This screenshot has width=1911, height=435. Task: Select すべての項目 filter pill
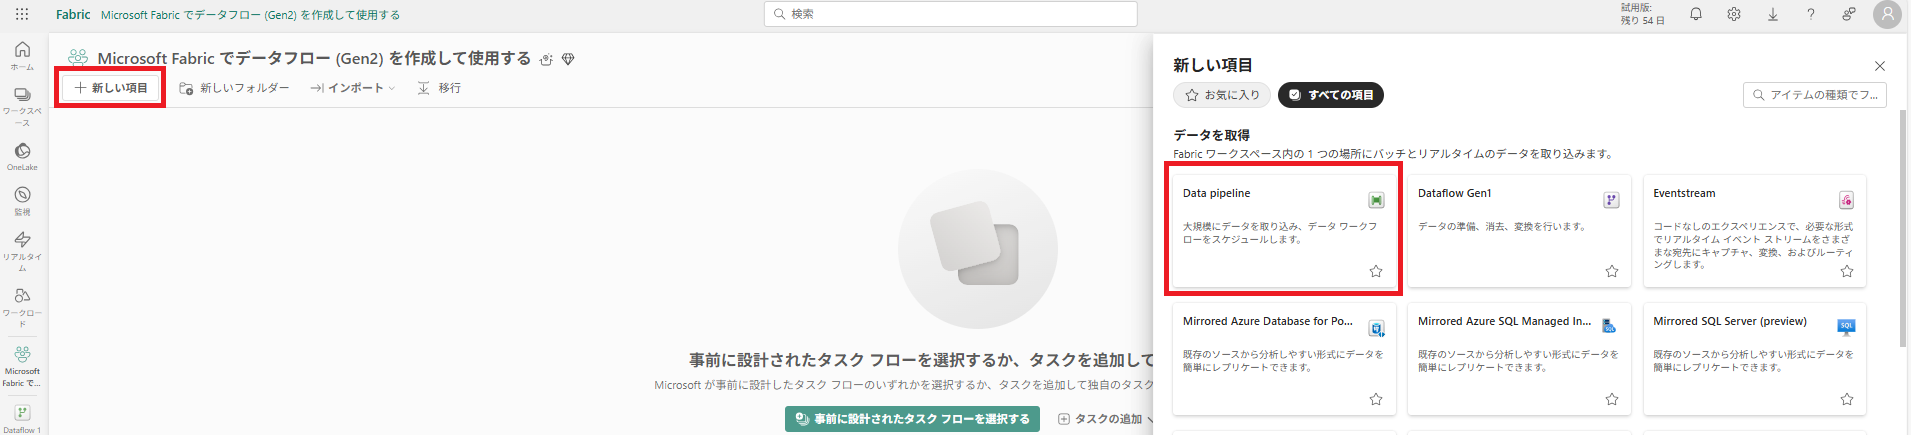coord(1331,95)
